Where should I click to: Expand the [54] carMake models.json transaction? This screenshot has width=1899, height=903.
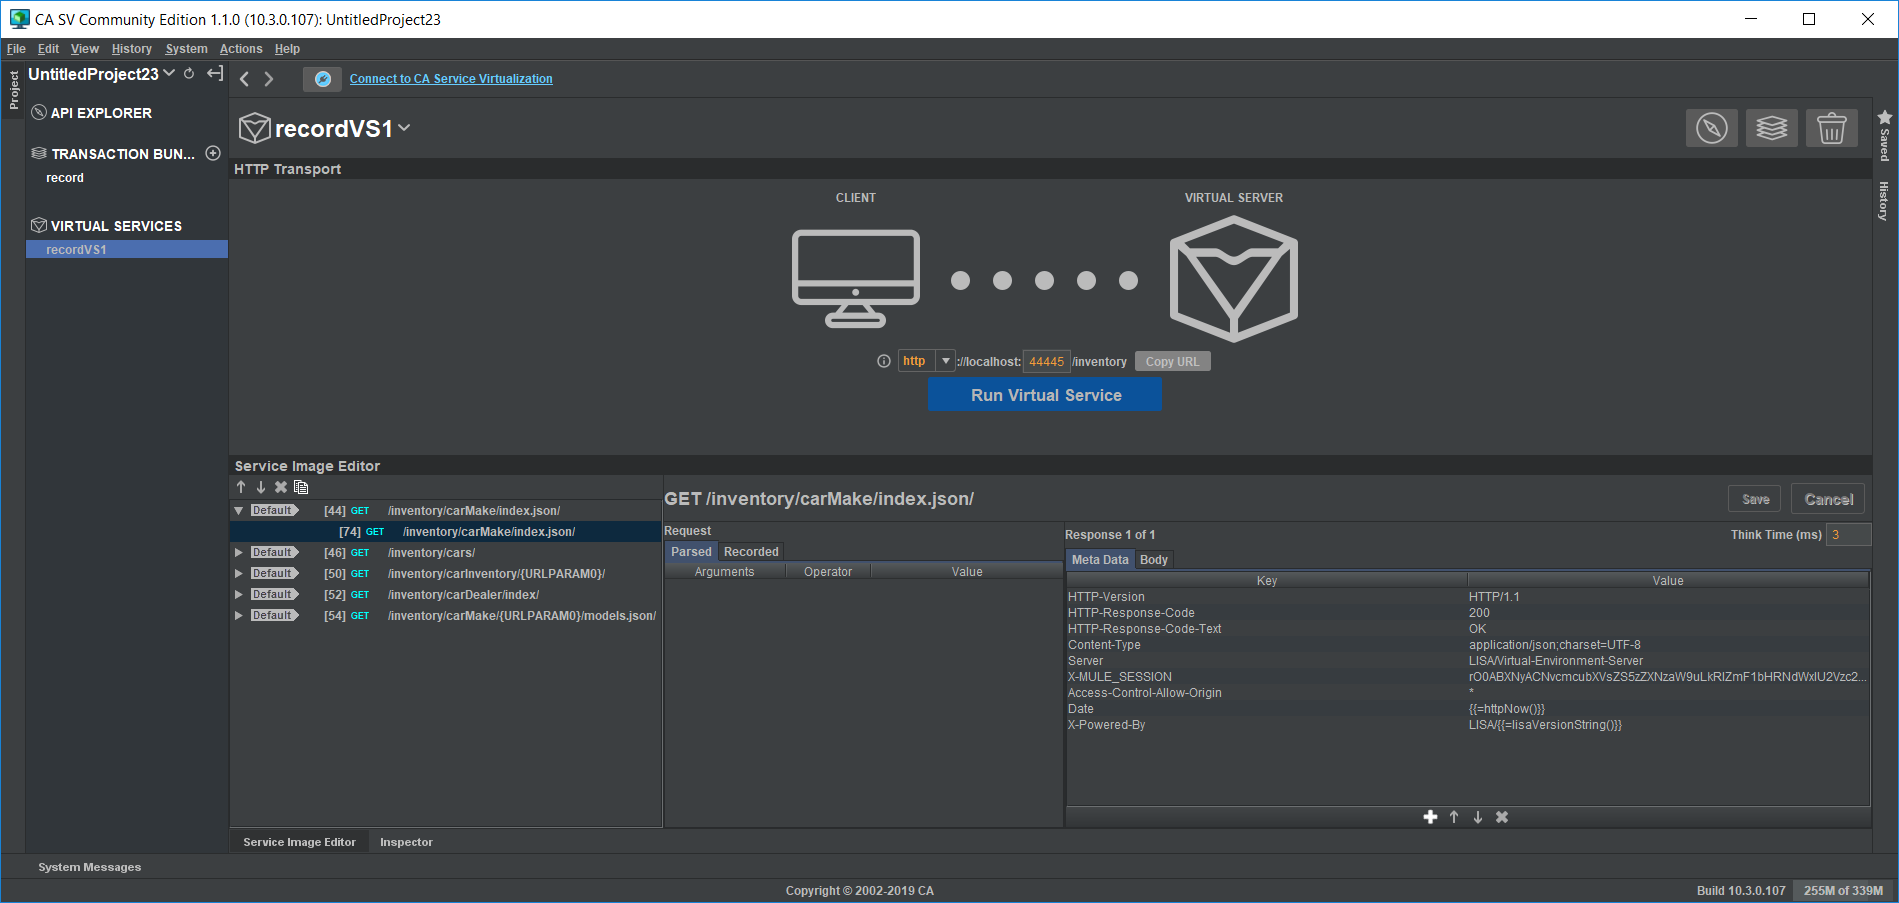click(239, 615)
